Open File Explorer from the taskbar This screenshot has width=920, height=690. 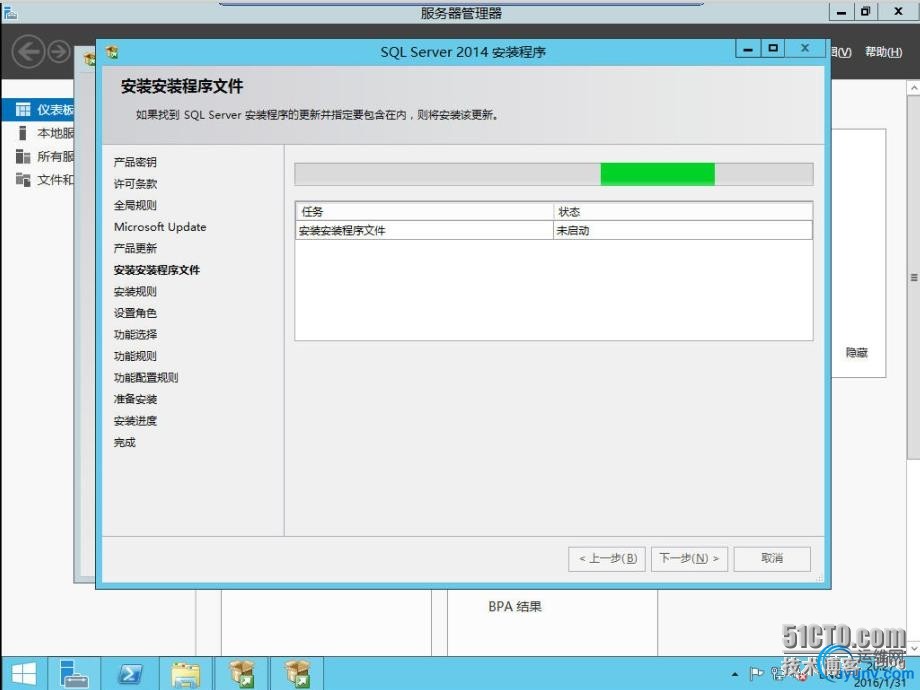pyautogui.click(x=185, y=674)
